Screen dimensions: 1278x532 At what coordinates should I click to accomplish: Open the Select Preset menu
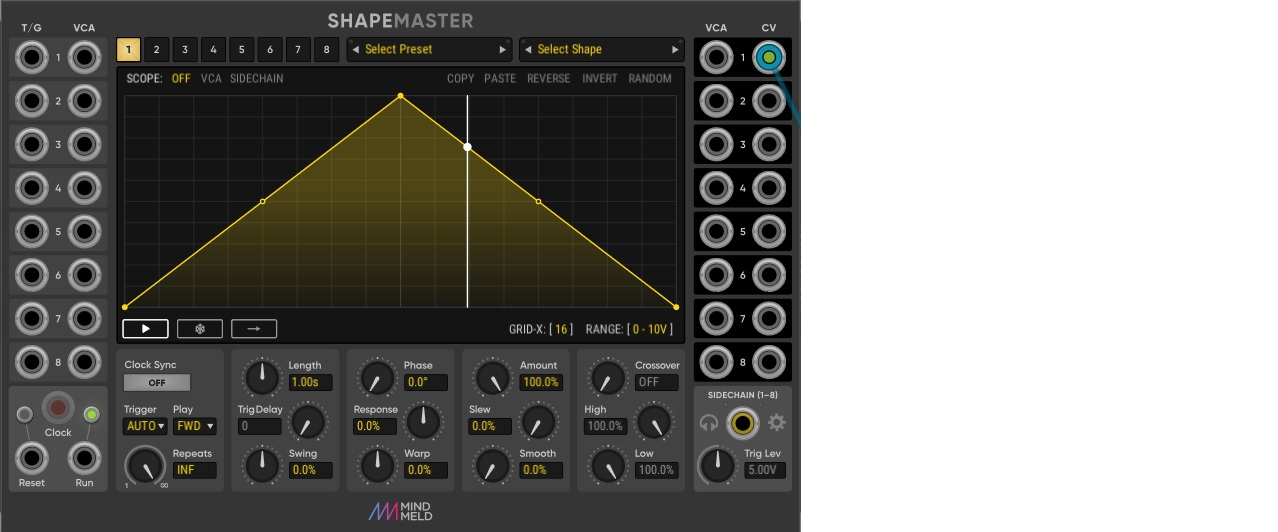click(430, 49)
